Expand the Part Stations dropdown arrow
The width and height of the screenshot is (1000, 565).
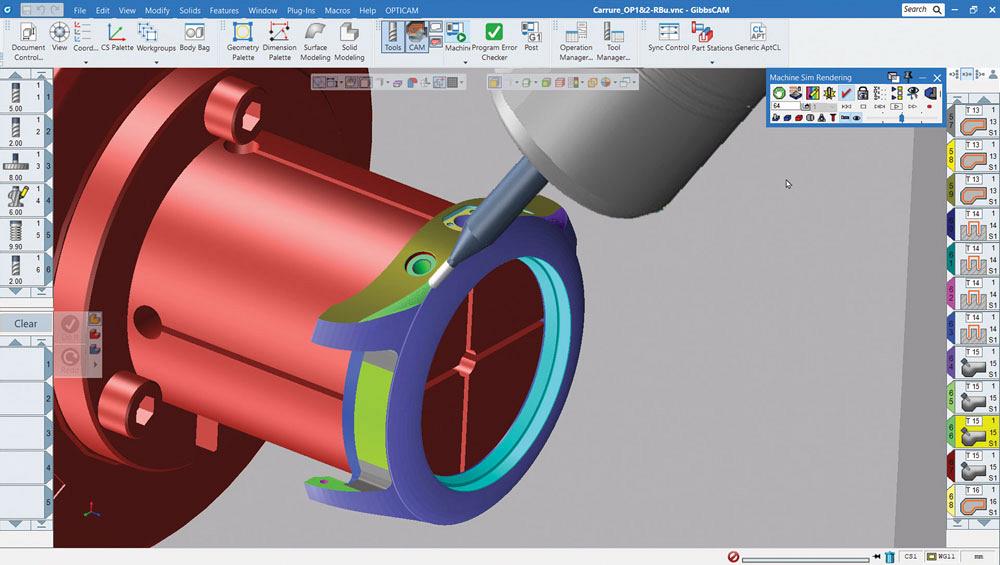pos(712,62)
